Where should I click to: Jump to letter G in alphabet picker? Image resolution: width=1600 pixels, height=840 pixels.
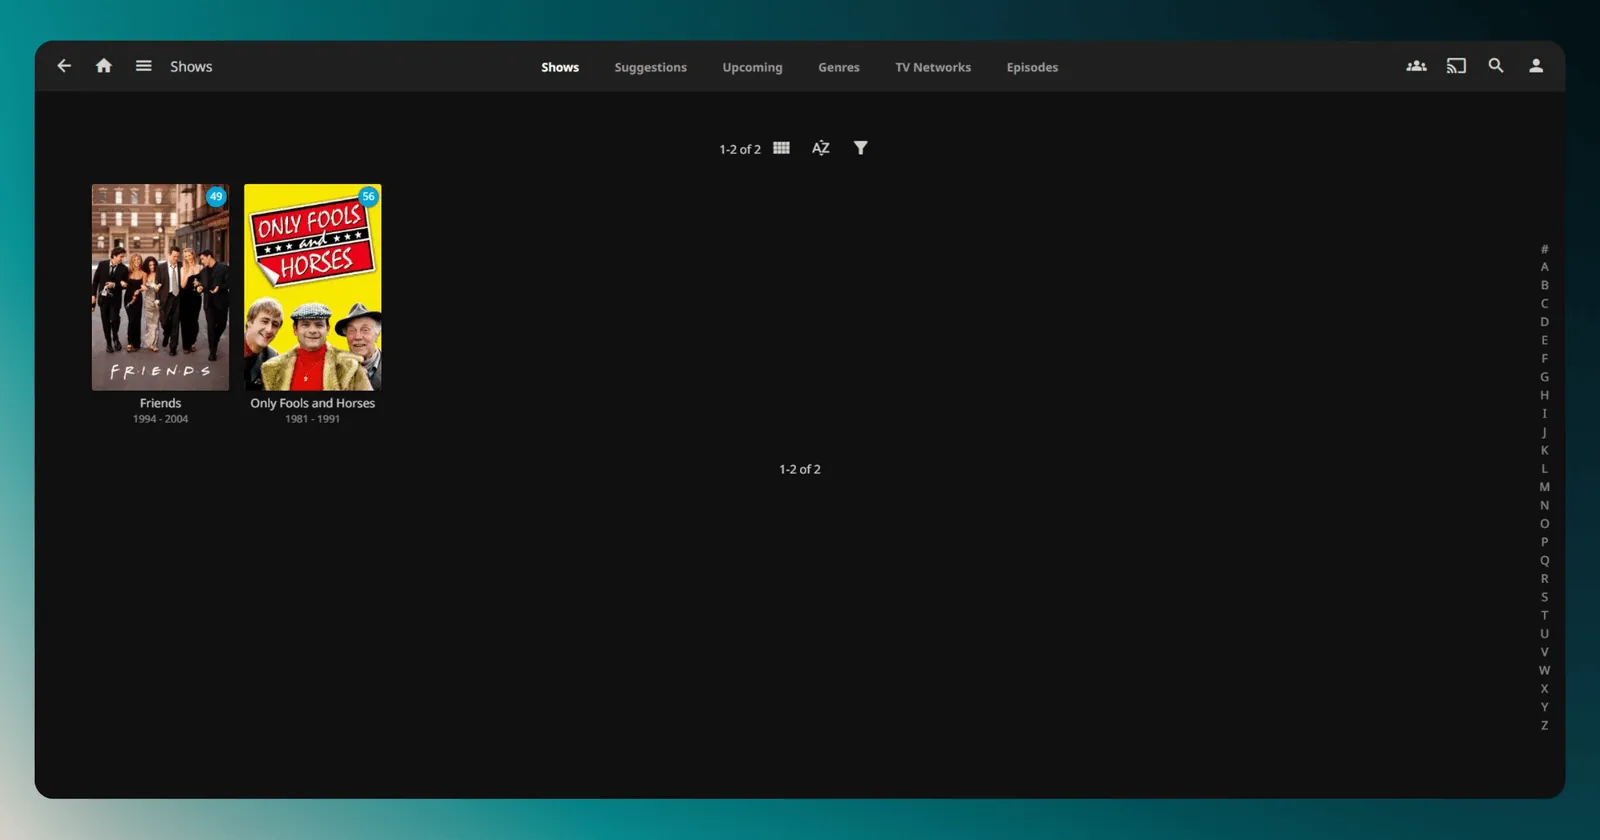(1545, 377)
